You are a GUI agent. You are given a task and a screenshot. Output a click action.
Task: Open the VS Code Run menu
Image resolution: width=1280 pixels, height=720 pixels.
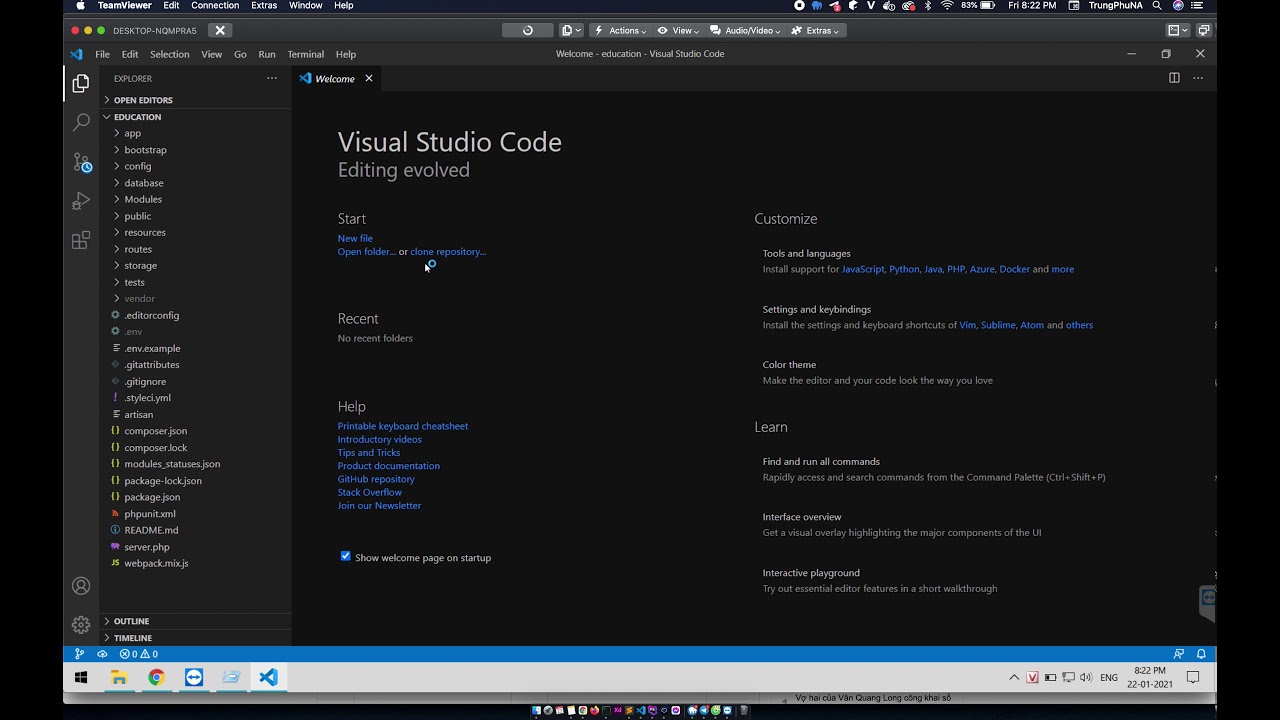[267, 54]
